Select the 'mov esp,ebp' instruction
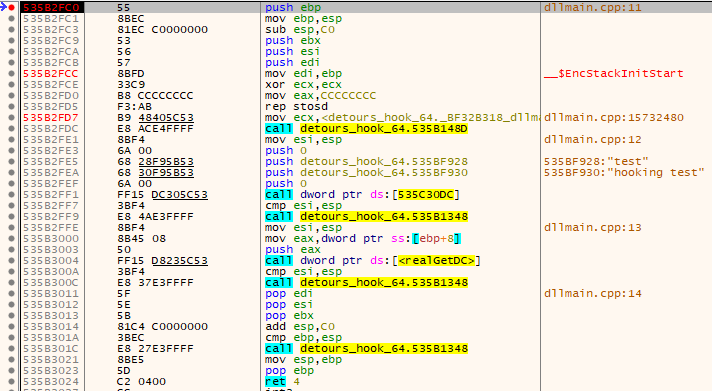712x391 pixels. [303, 360]
